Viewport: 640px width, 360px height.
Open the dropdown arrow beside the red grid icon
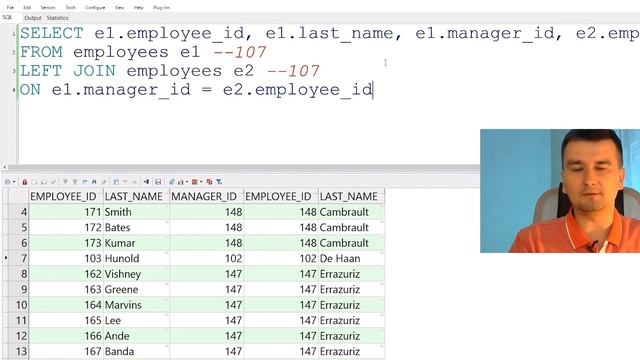point(201,182)
